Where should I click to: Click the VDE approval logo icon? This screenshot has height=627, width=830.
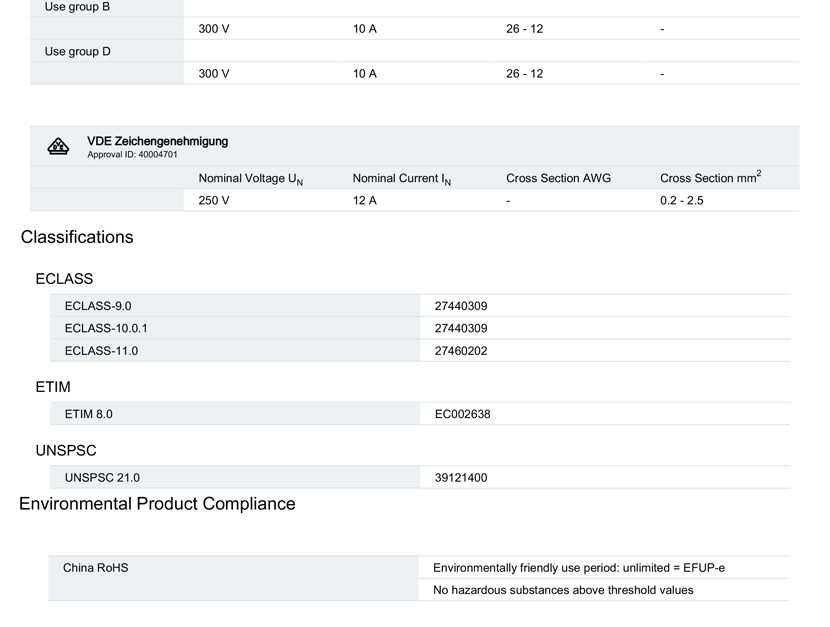tap(58, 147)
